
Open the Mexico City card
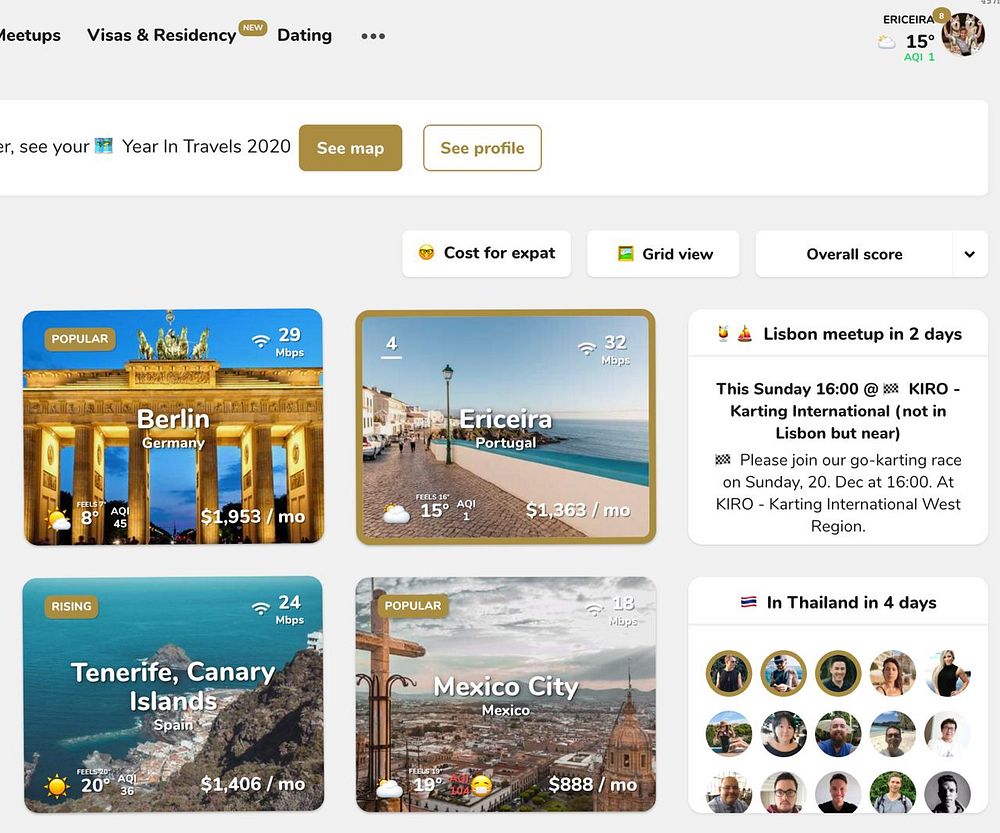pos(506,695)
